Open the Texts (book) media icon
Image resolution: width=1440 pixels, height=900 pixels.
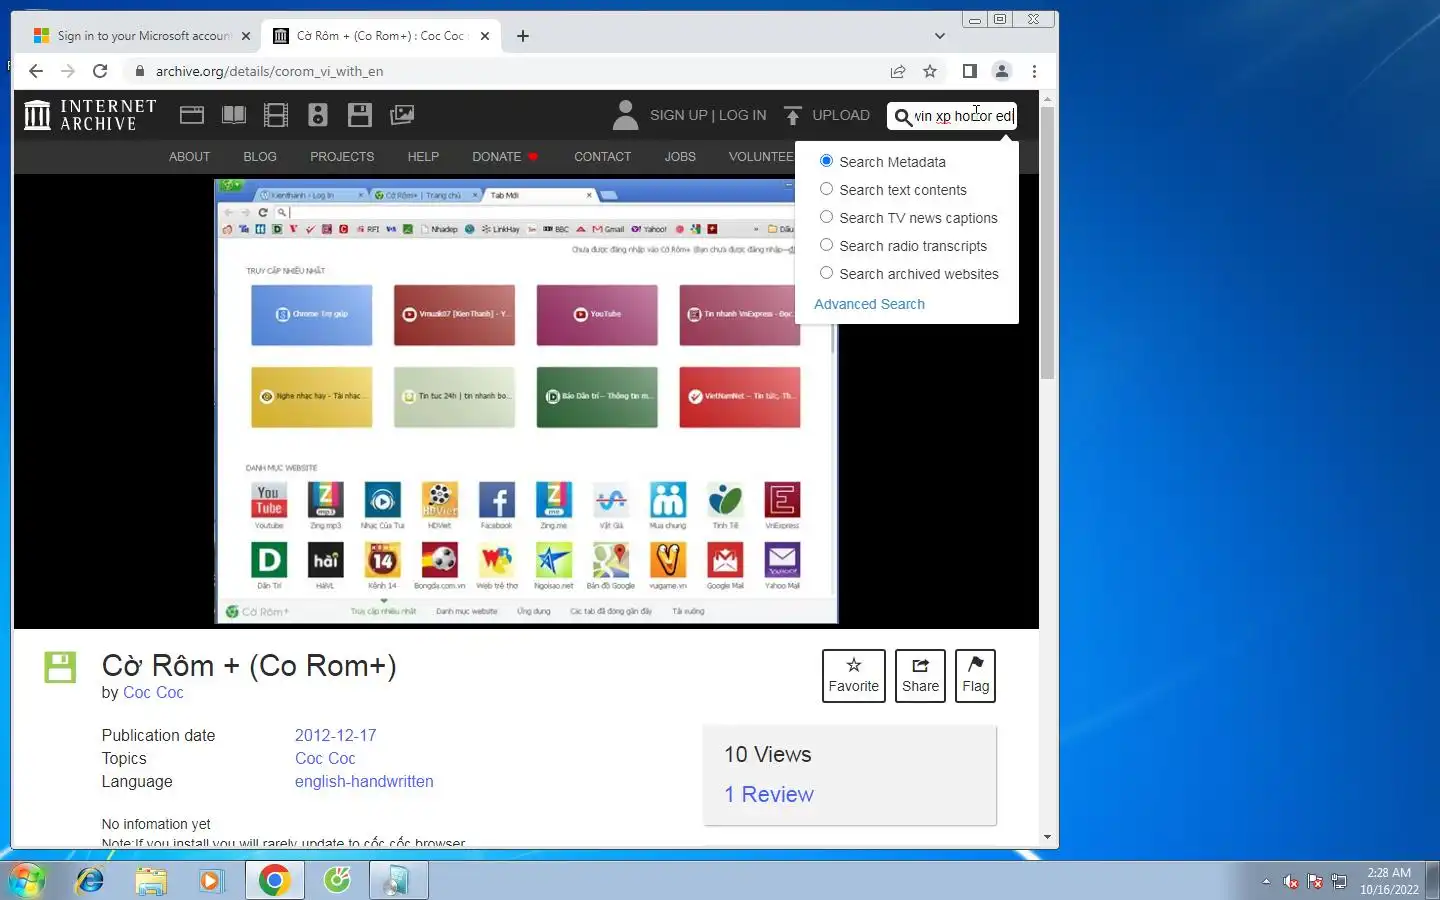[x=234, y=115]
